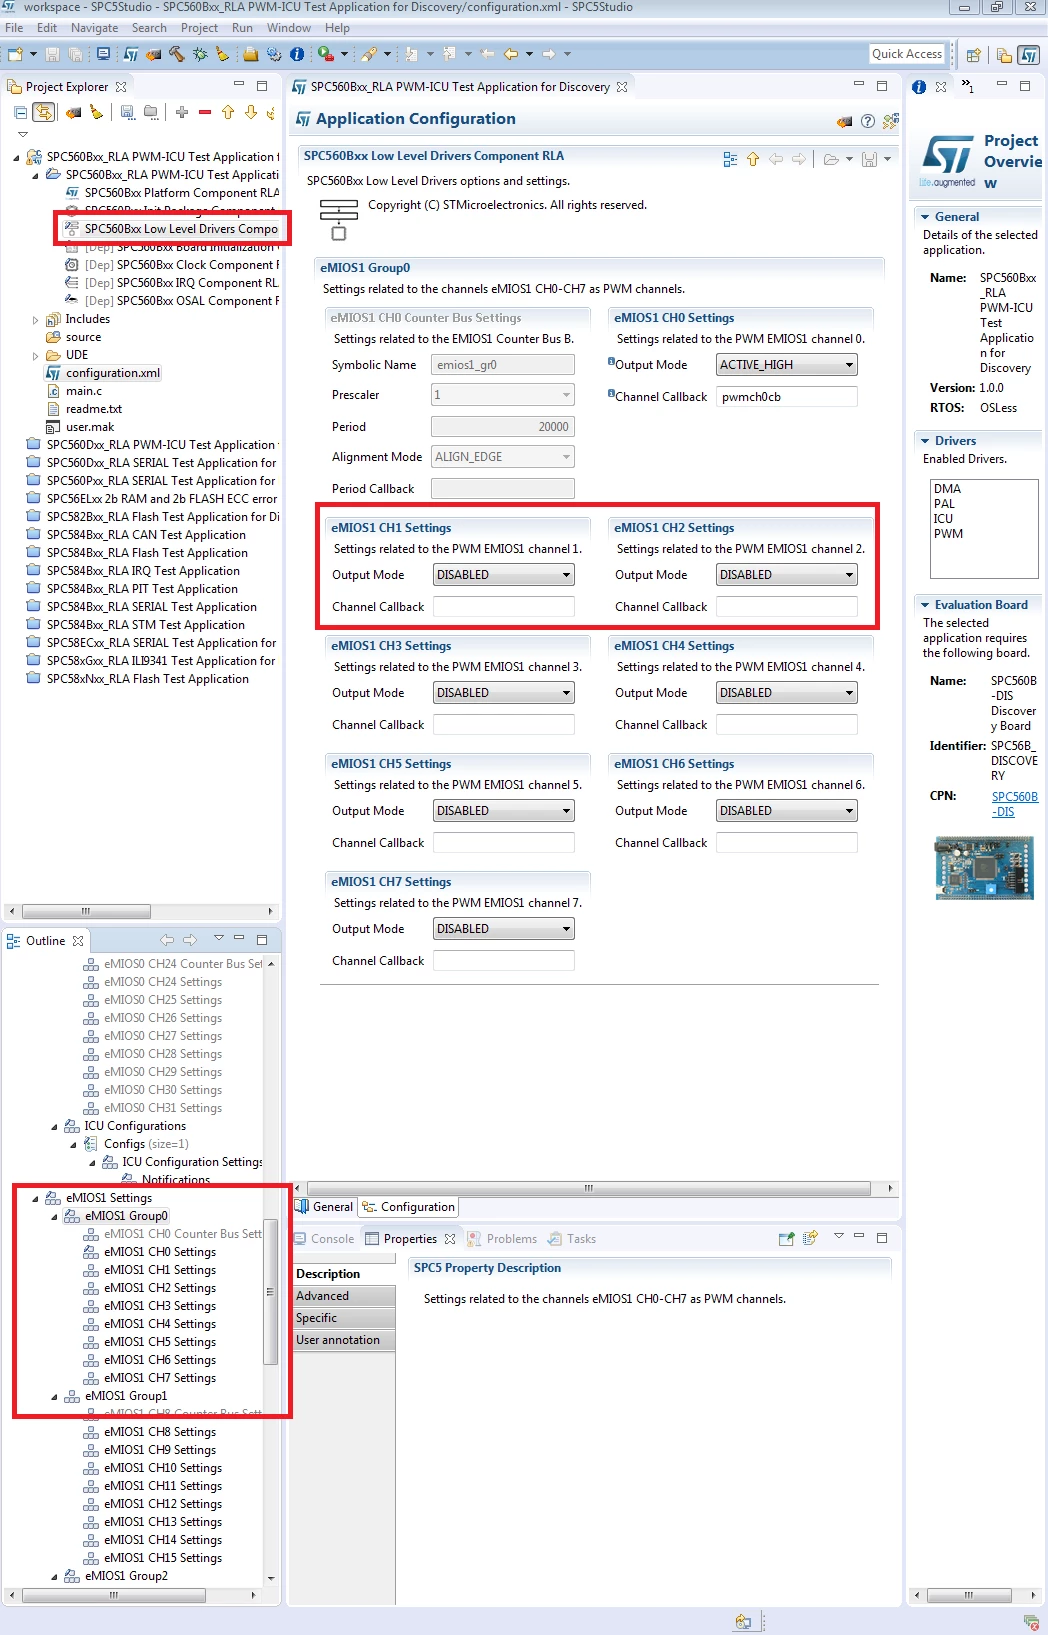1048x1635 pixels.
Task: Select SPC584Bxx_RLA PIT Test Application project
Action: (141, 589)
